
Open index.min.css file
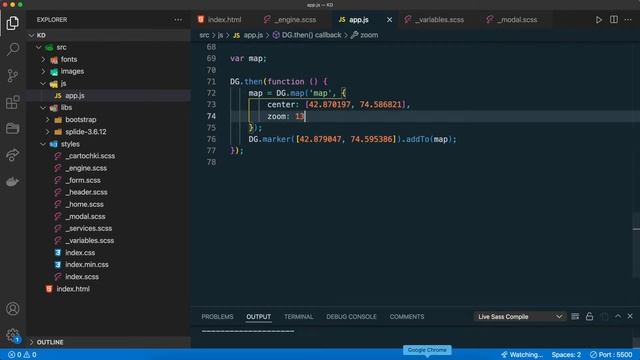[x=109, y=264]
